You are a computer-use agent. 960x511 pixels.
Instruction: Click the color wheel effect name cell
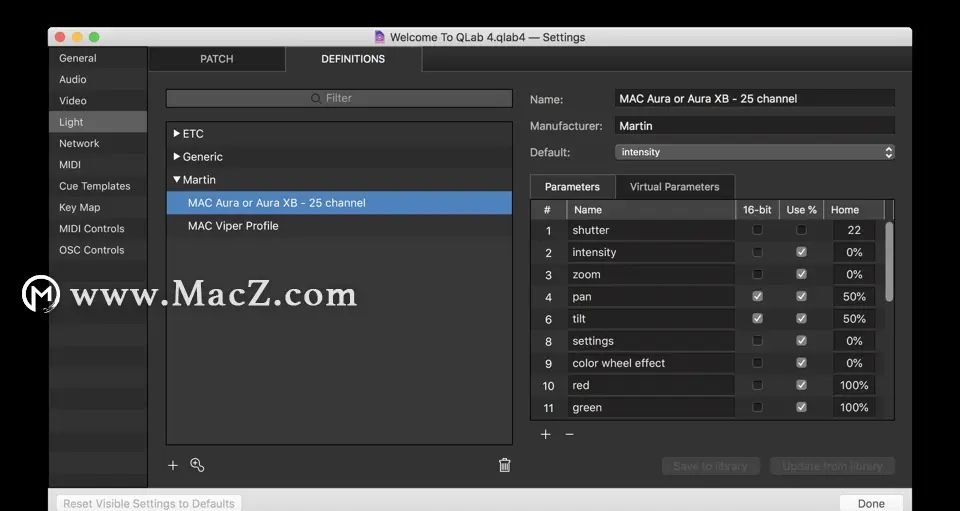pos(651,363)
